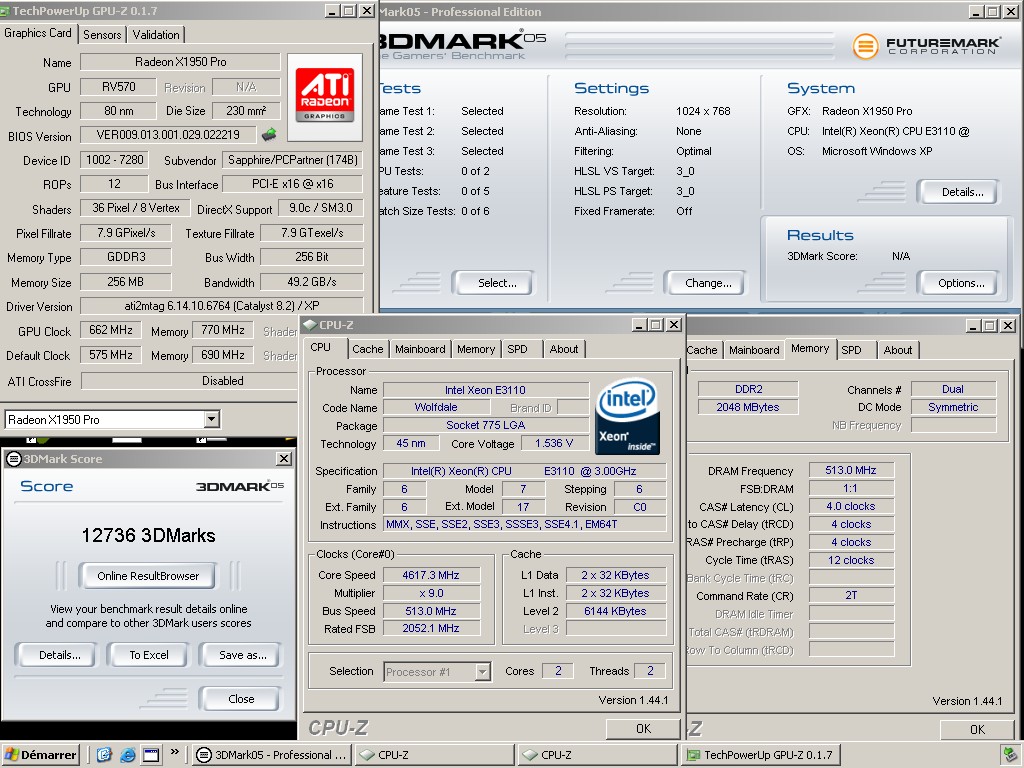The width and height of the screenshot is (1024, 768).
Task: Click the GPU Name field Radeon X1950 Pro
Action: pyautogui.click(x=180, y=62)
